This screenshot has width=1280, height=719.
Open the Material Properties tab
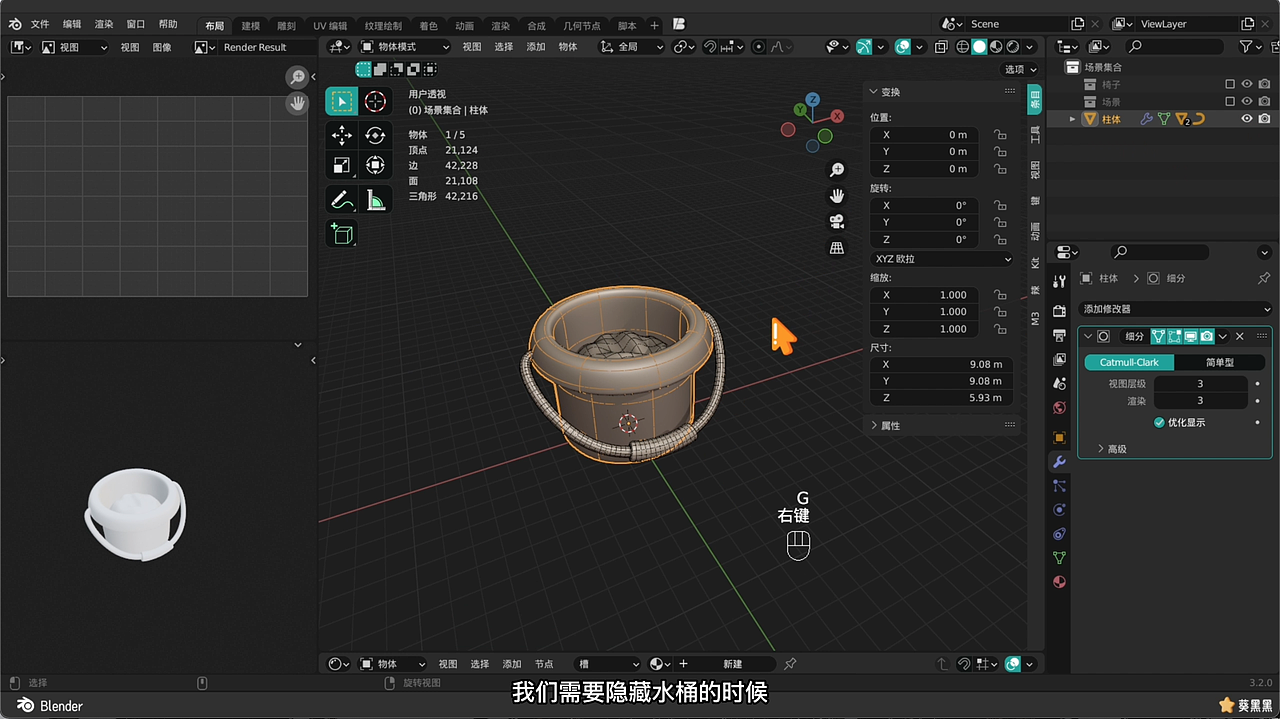pyautogui.click(x=1059, y=582)
